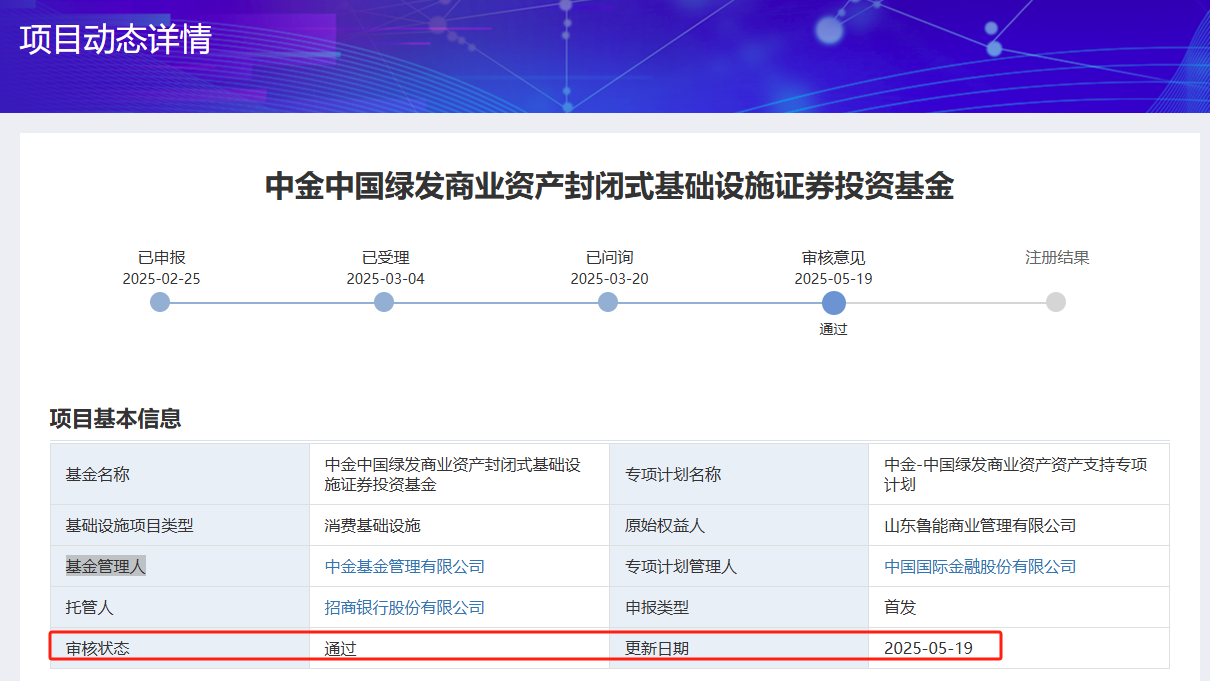The image size is (1210, 681).
Task: Click the 2025-05-19 value in the table
Action: [928, 648]
